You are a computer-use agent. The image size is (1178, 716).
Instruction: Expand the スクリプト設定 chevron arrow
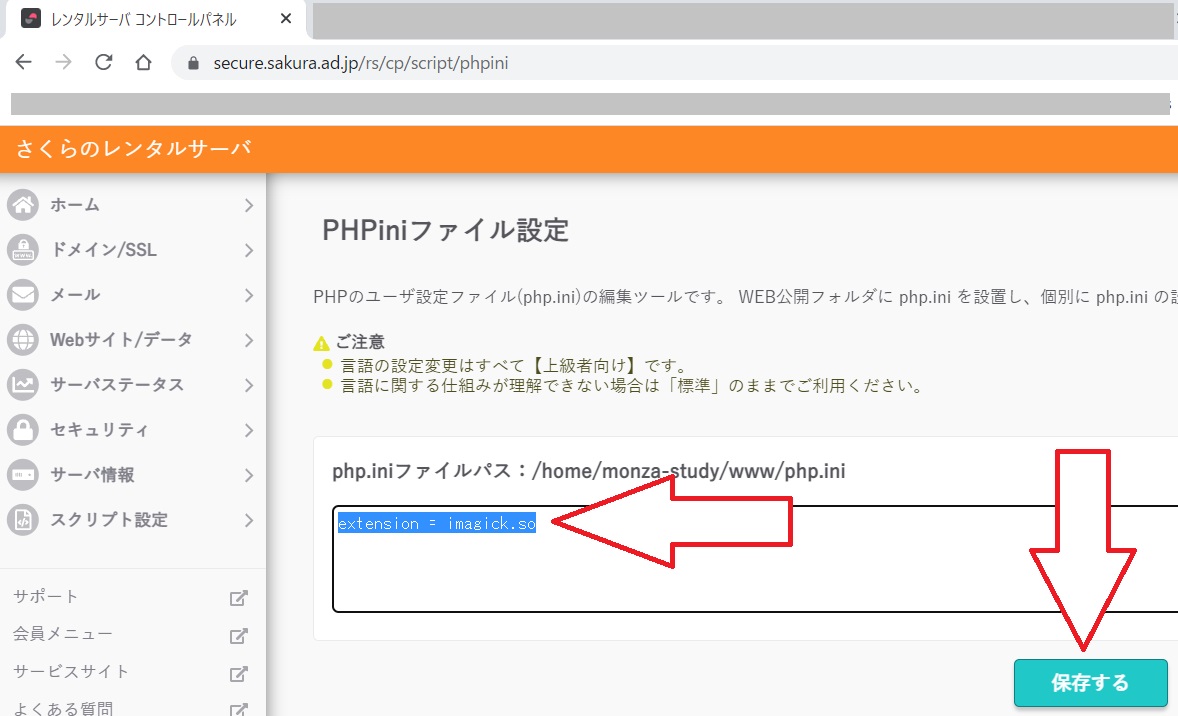pyautogui.click(x=248, y=520)
